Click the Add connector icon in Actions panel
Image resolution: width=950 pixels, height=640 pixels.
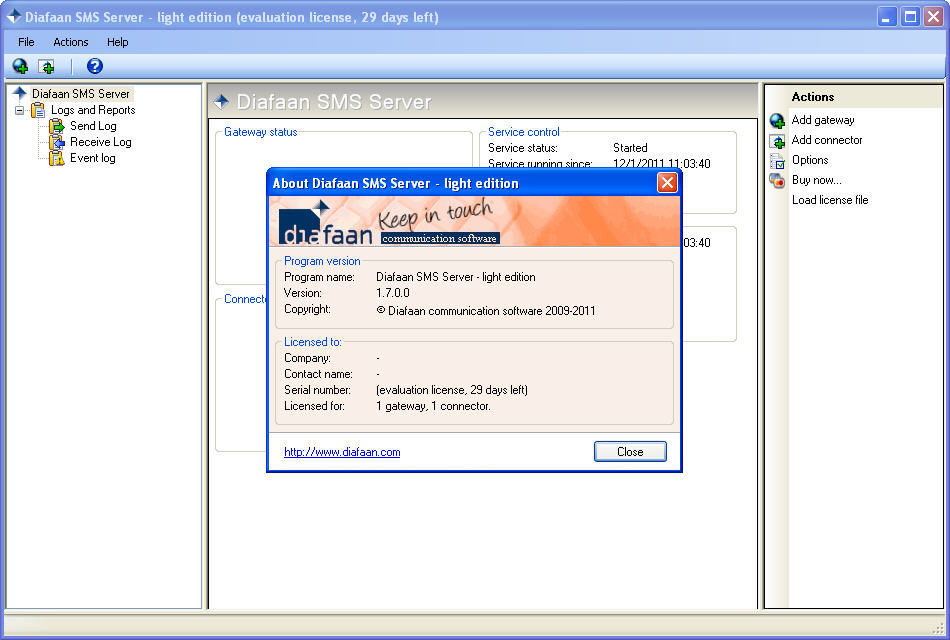click(x=777, y=140)
